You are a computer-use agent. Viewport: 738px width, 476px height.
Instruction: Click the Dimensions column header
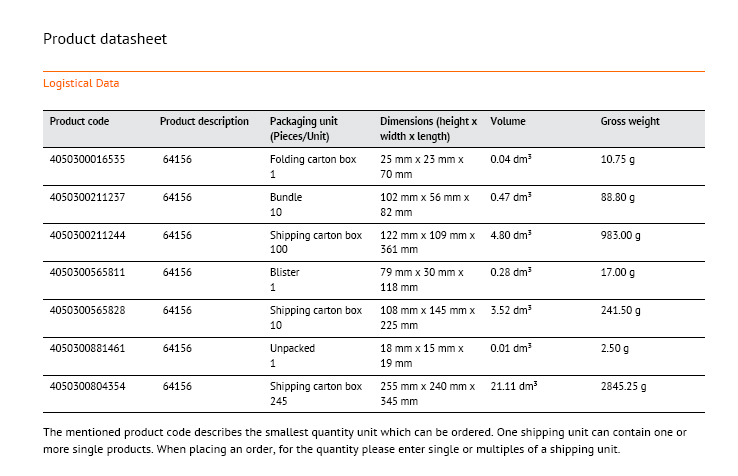(x=428, y=129)
